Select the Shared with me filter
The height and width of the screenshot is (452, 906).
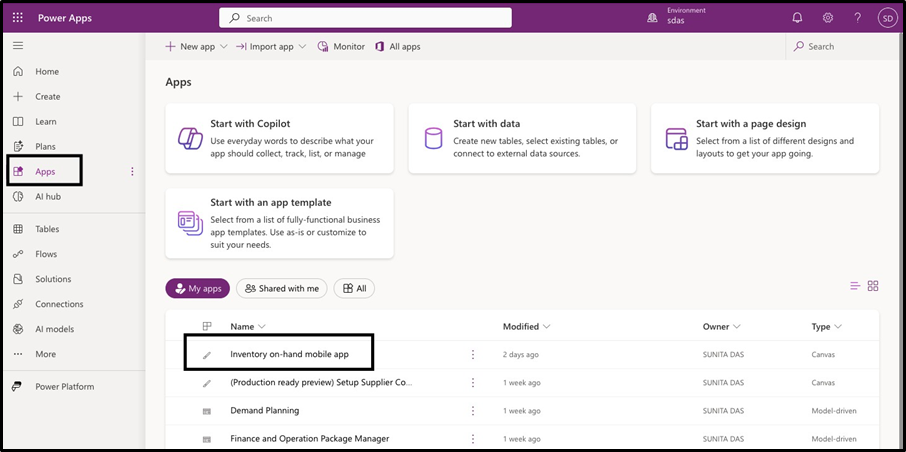281,288
